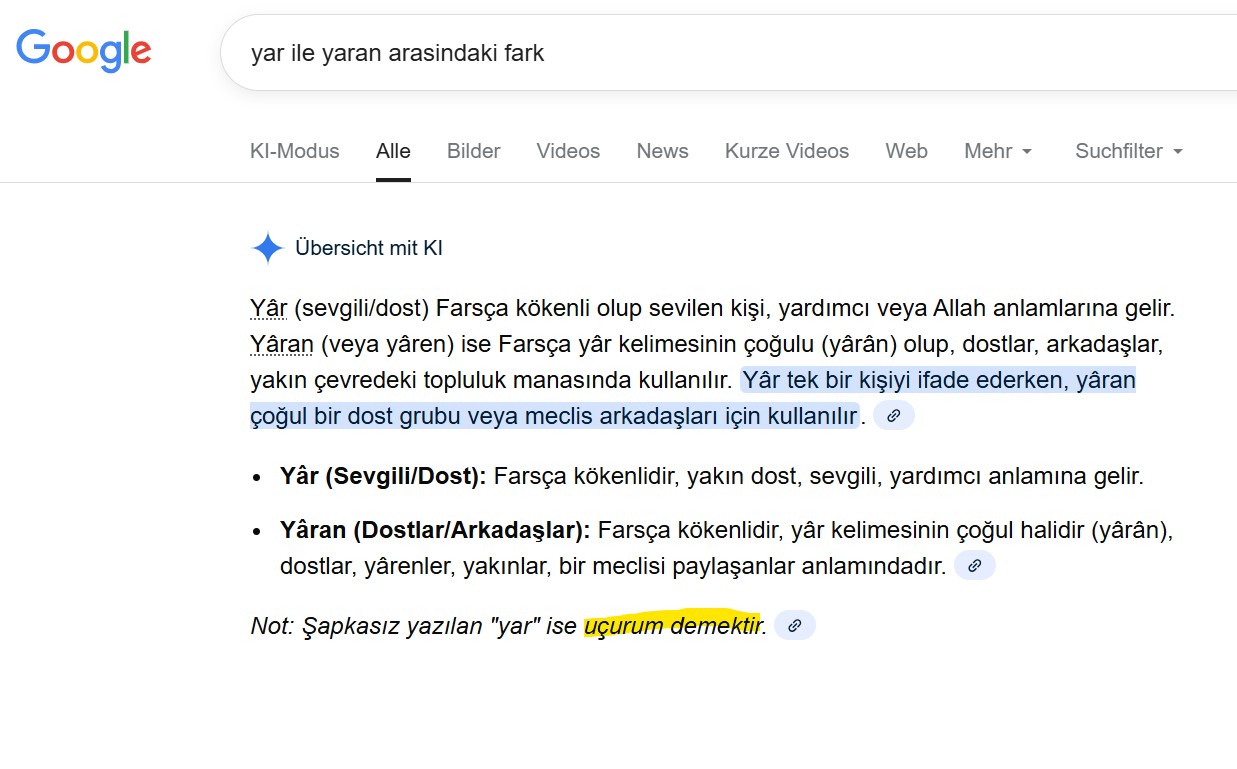Open source link icon after the Not line
Viewport: 1237px width, 769px height.
click(794, 626)
